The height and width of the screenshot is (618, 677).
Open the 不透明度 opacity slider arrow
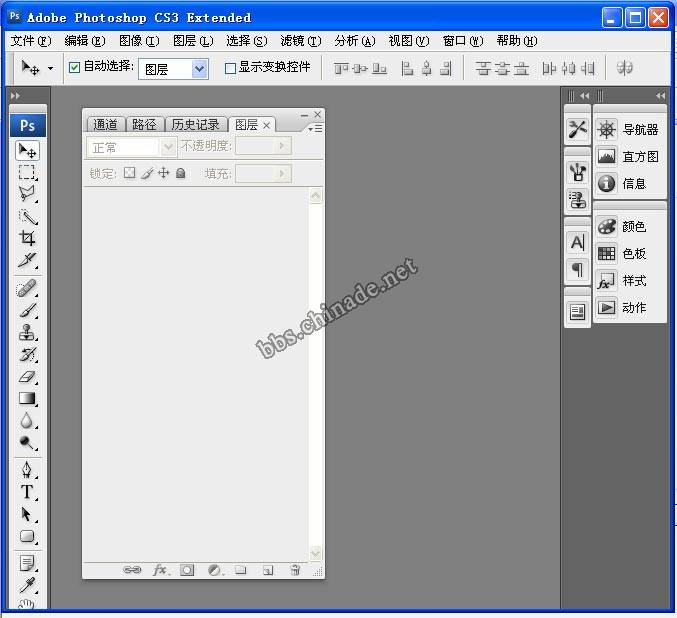(282, 146)
